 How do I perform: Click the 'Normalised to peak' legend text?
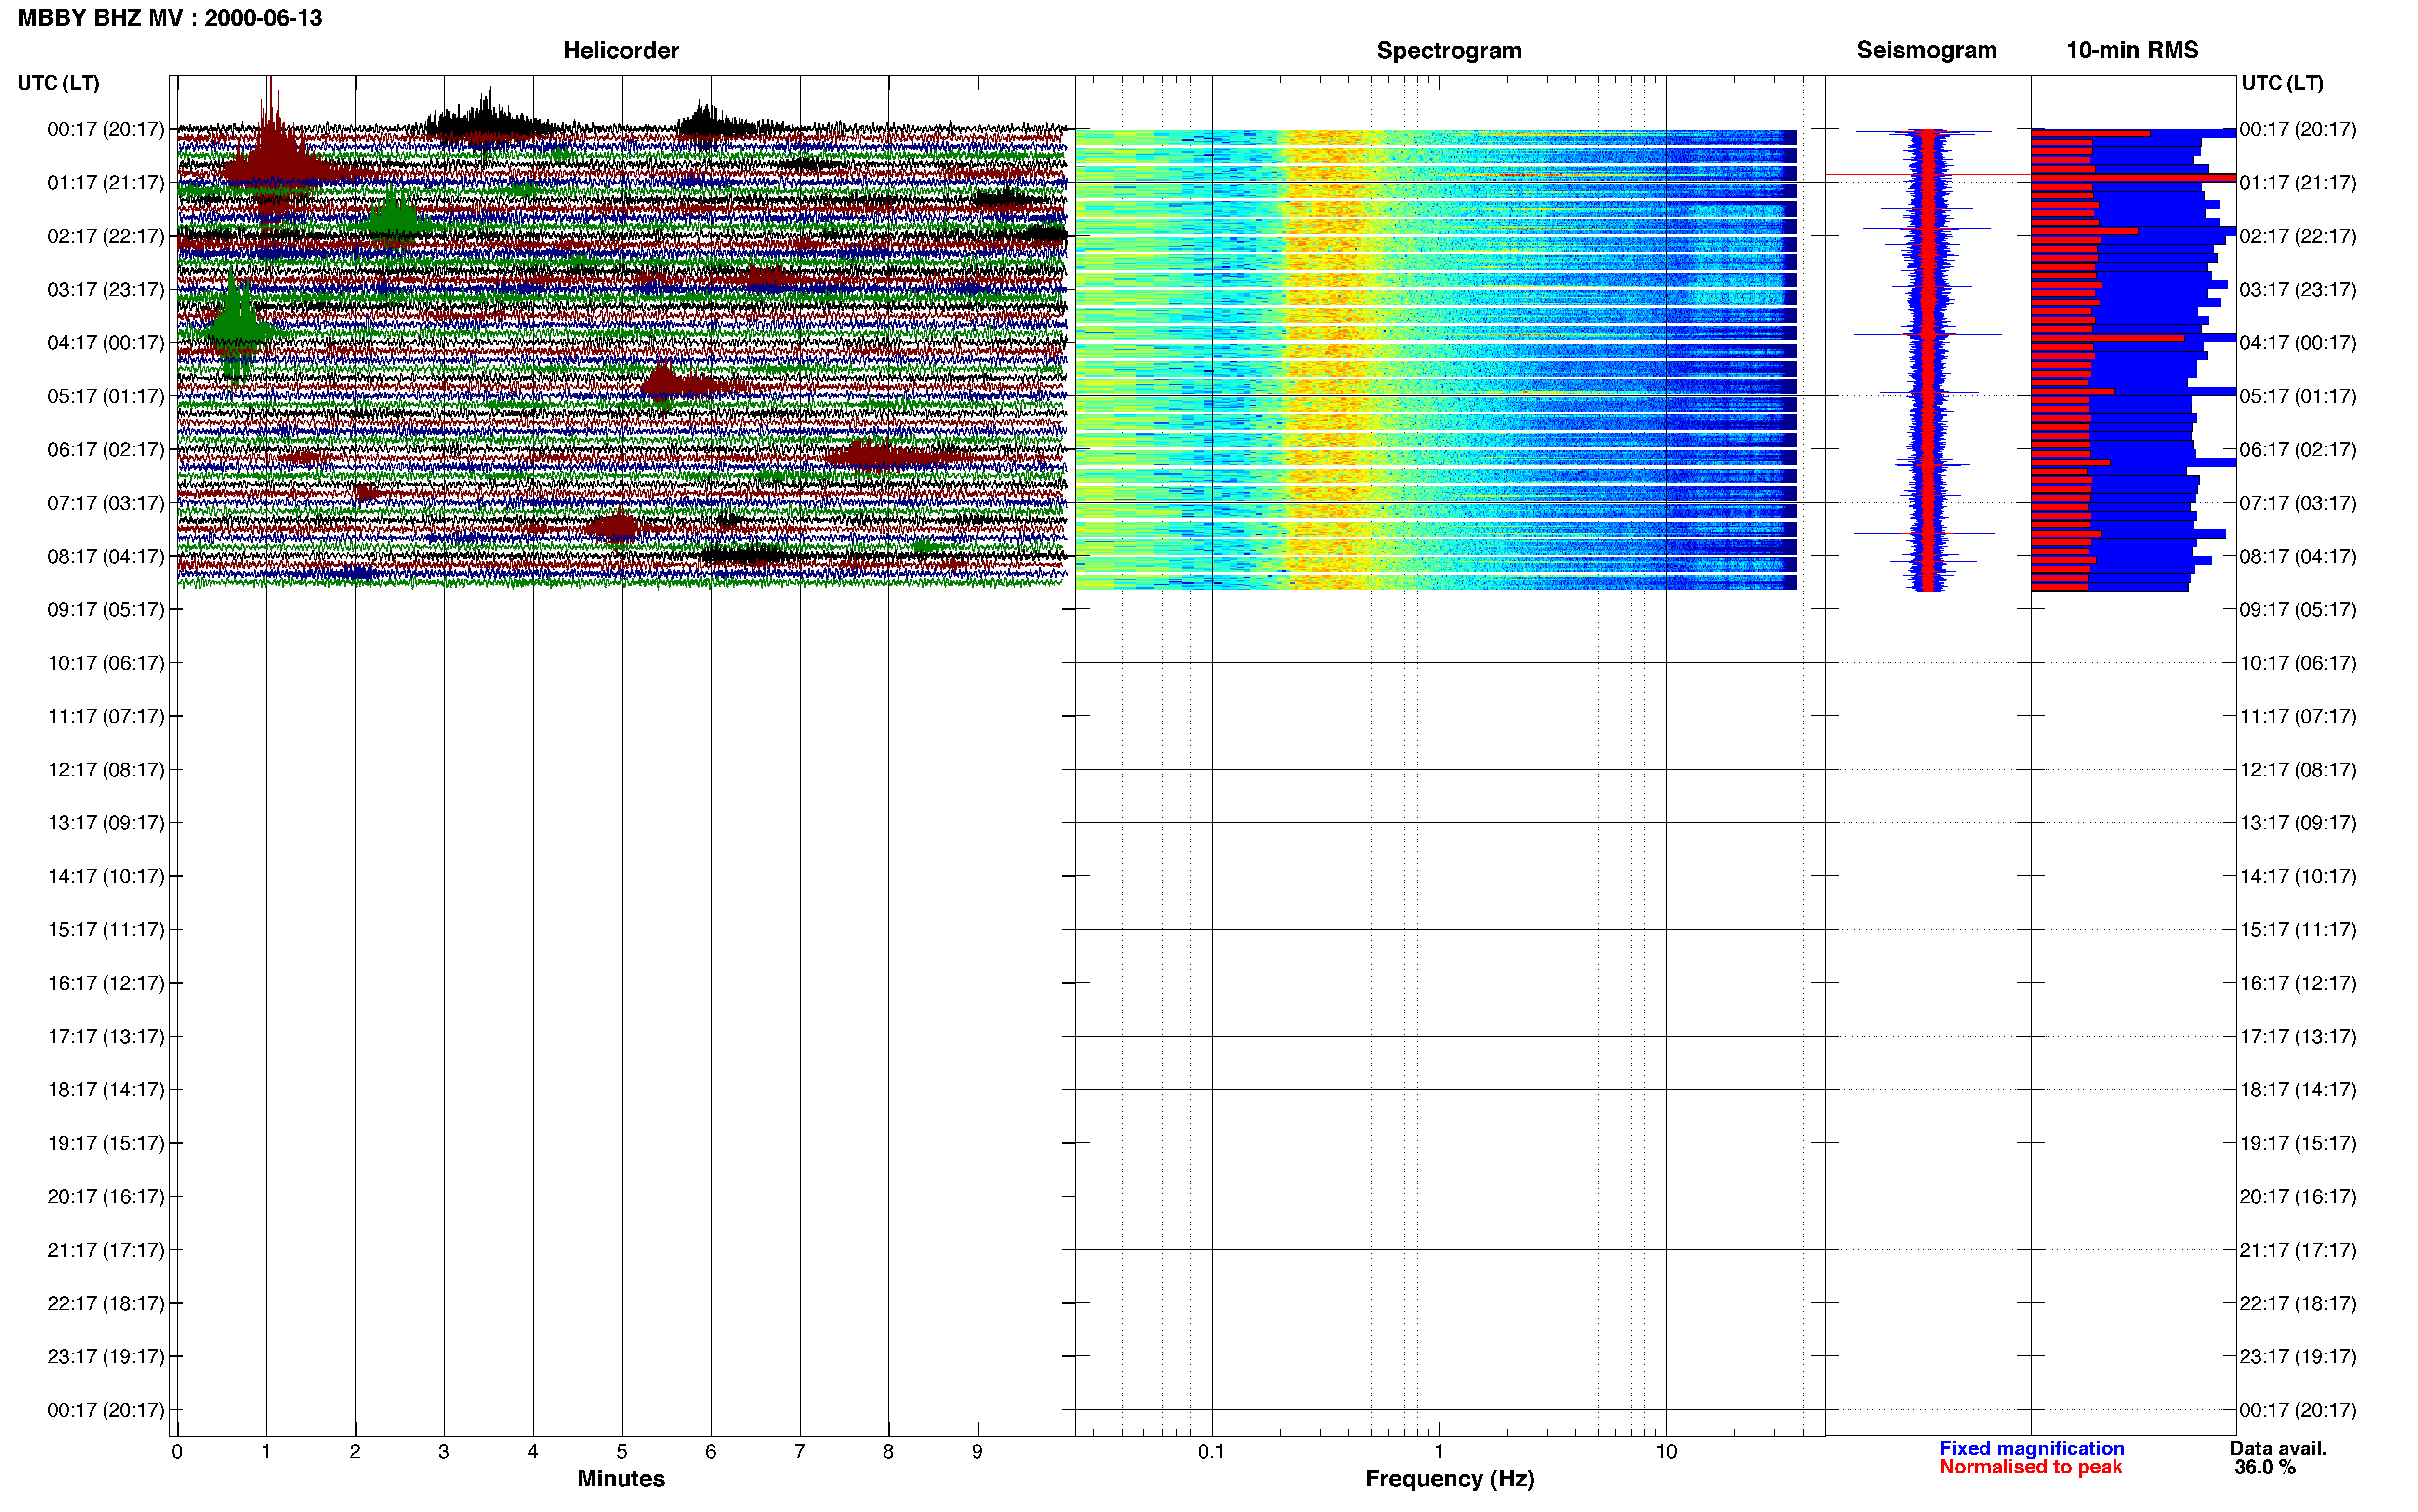pos(2030,1467)
